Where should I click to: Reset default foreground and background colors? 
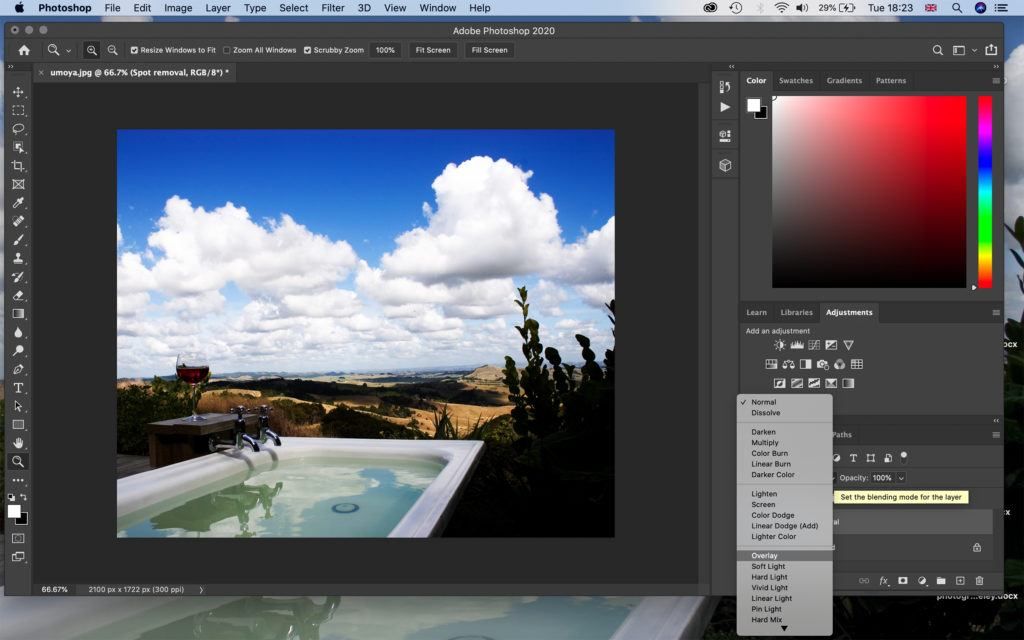point(11,498)
